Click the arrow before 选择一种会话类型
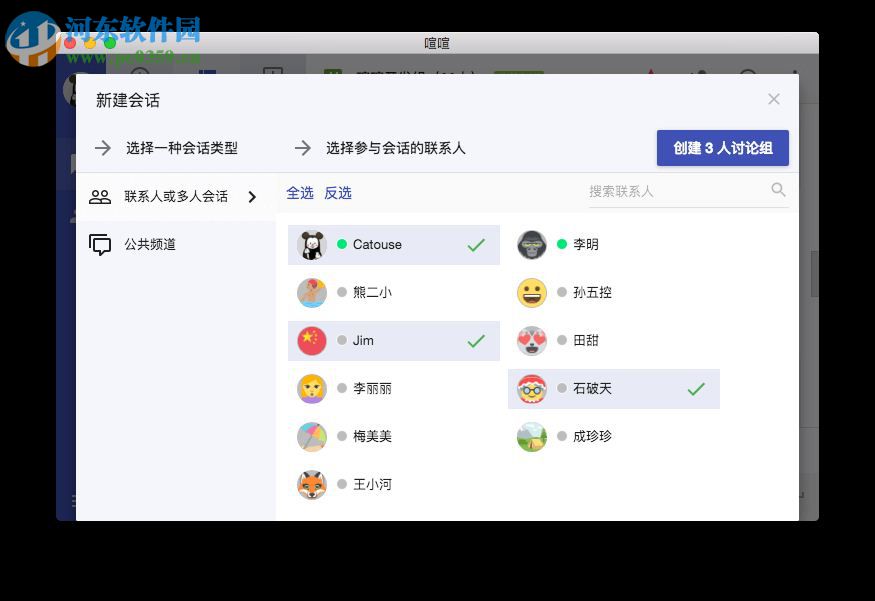Image resolution: width=875 pixels, height=601 pixels. tap(103, 147)
